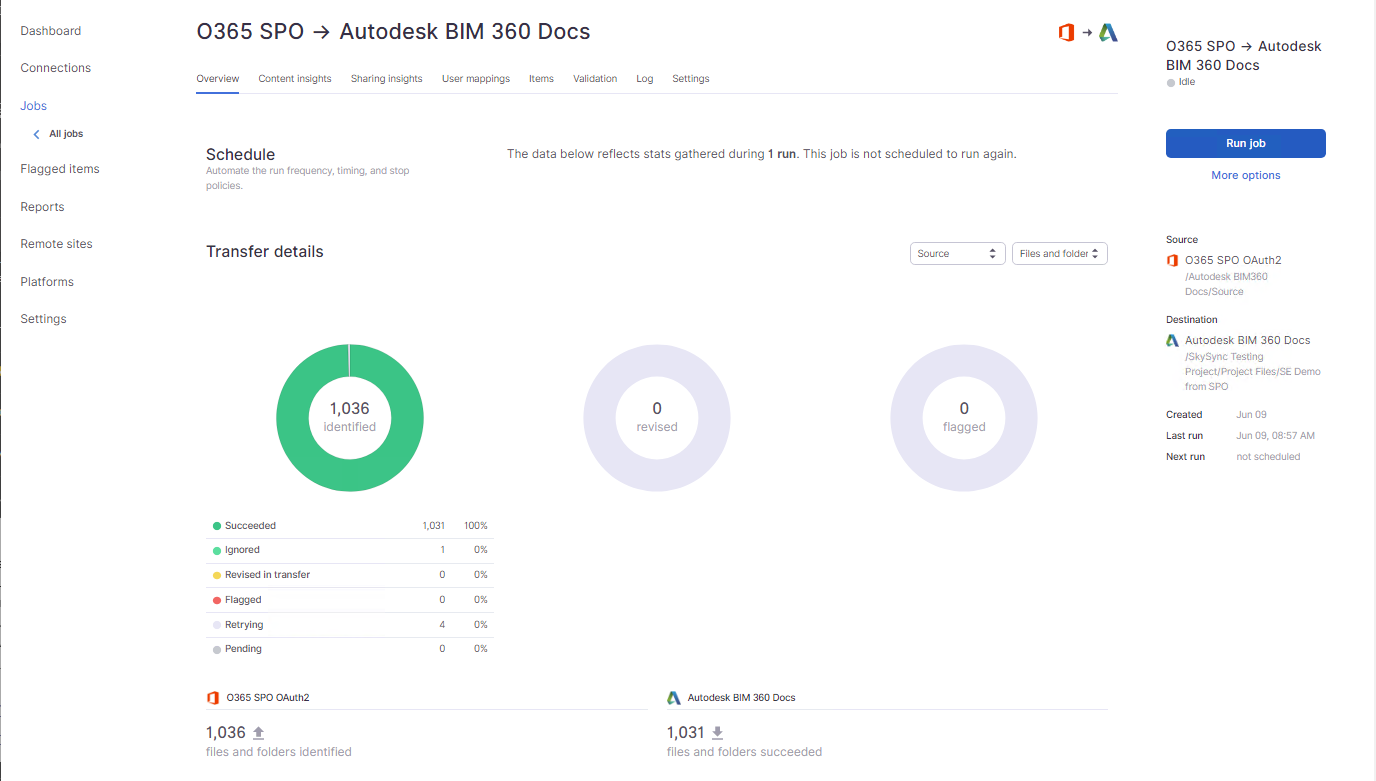1376x781 pixels.
Task: Click the source path /Autodesk BIM360 Docs/Source
Action: click(x=1226, y=284)
